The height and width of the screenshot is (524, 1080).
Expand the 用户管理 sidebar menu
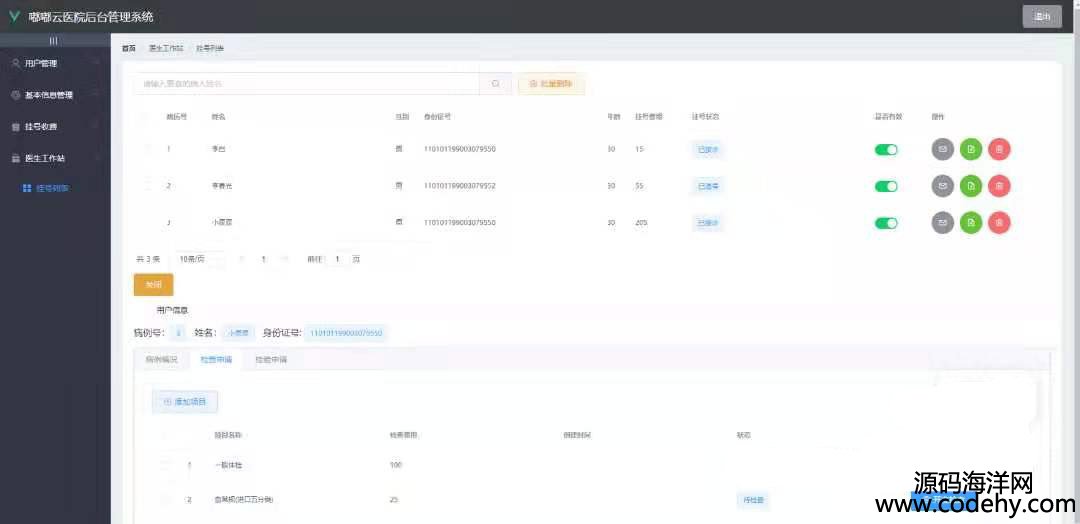[54, 63]
